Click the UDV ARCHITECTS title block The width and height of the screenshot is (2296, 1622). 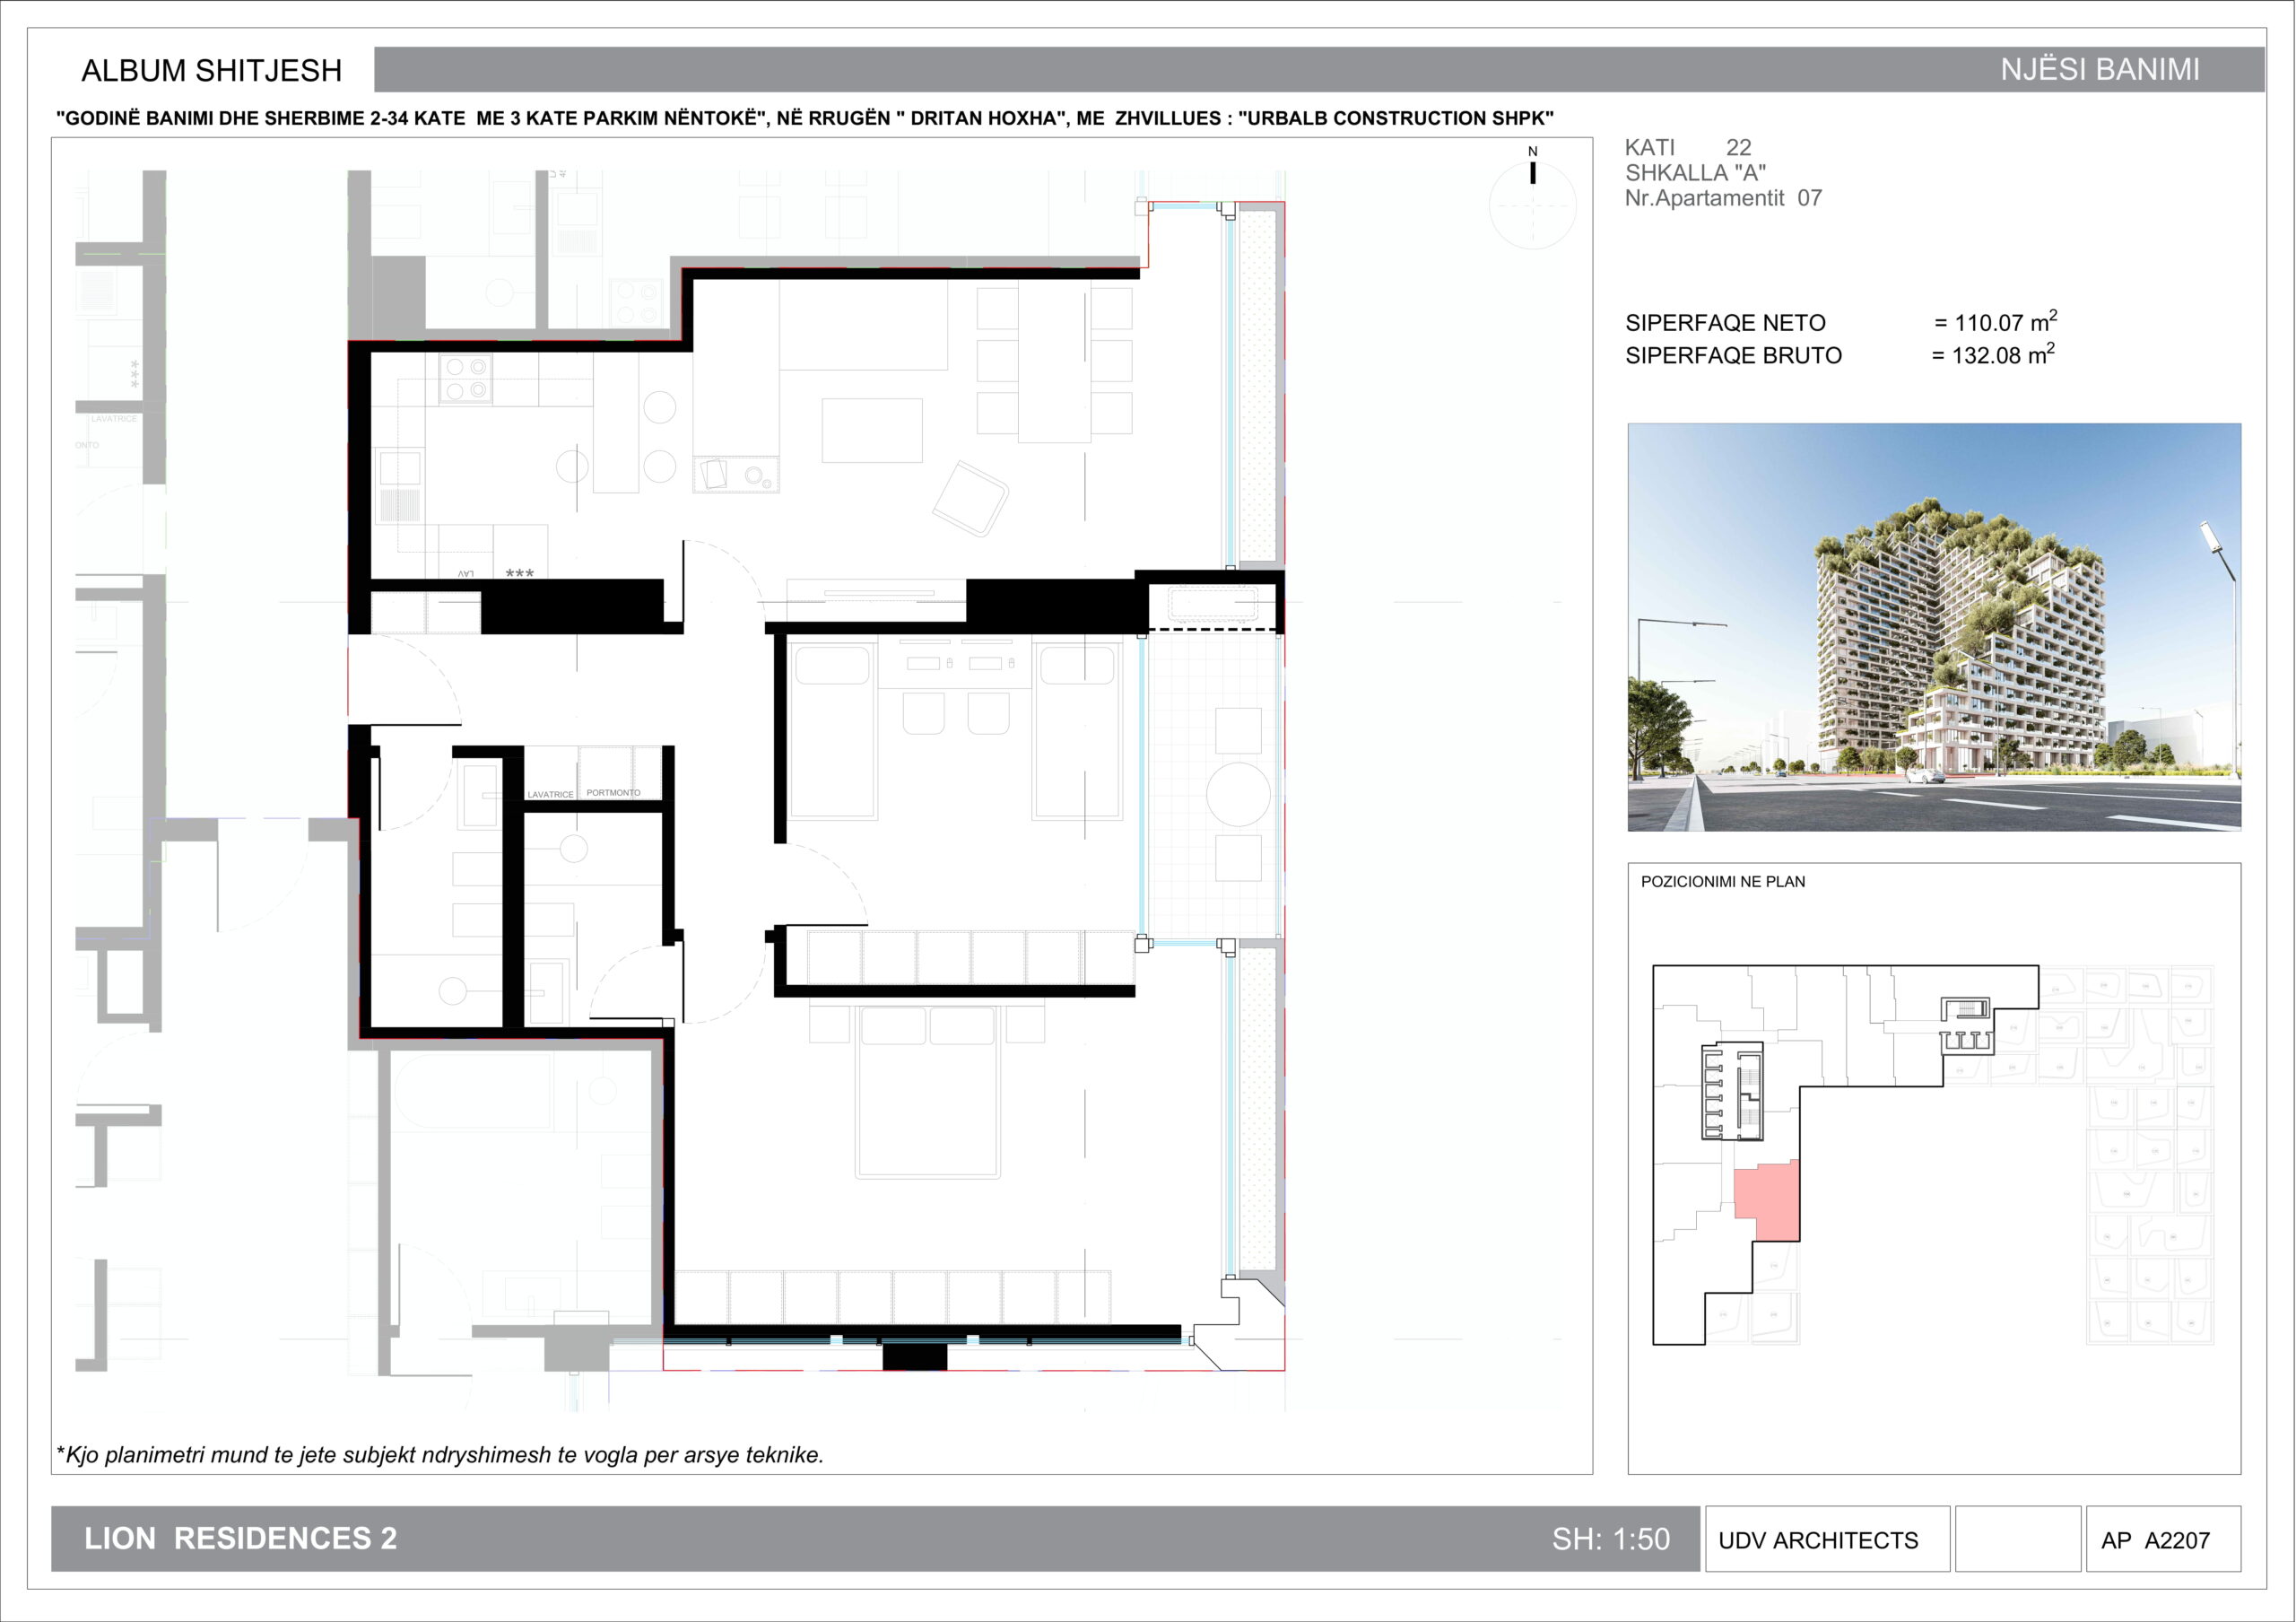click(x=1817, y=1540)
